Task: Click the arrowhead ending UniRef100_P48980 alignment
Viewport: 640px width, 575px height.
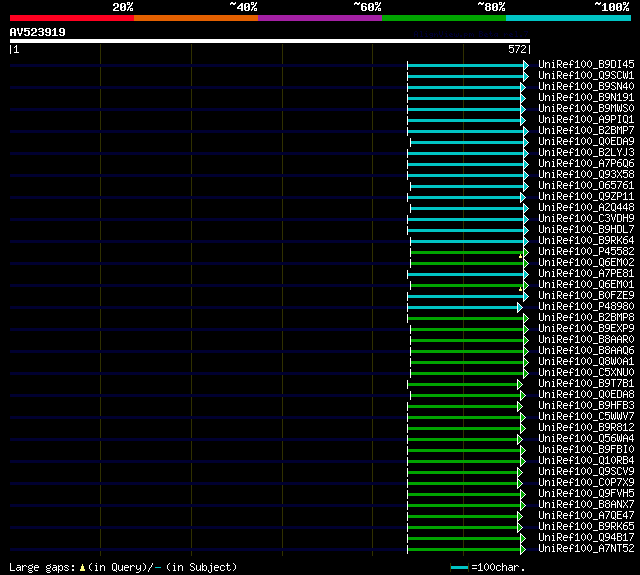Action: [520, 307]
